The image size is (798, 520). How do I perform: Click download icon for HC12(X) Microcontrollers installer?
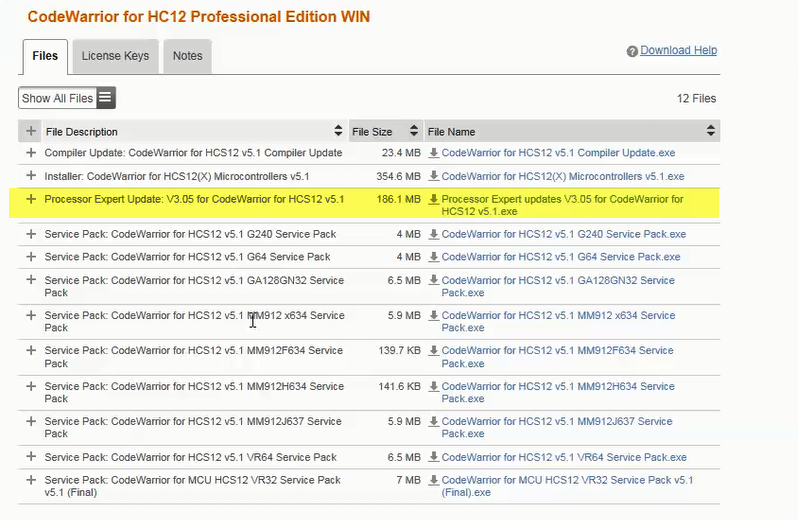tap(434, 176)
